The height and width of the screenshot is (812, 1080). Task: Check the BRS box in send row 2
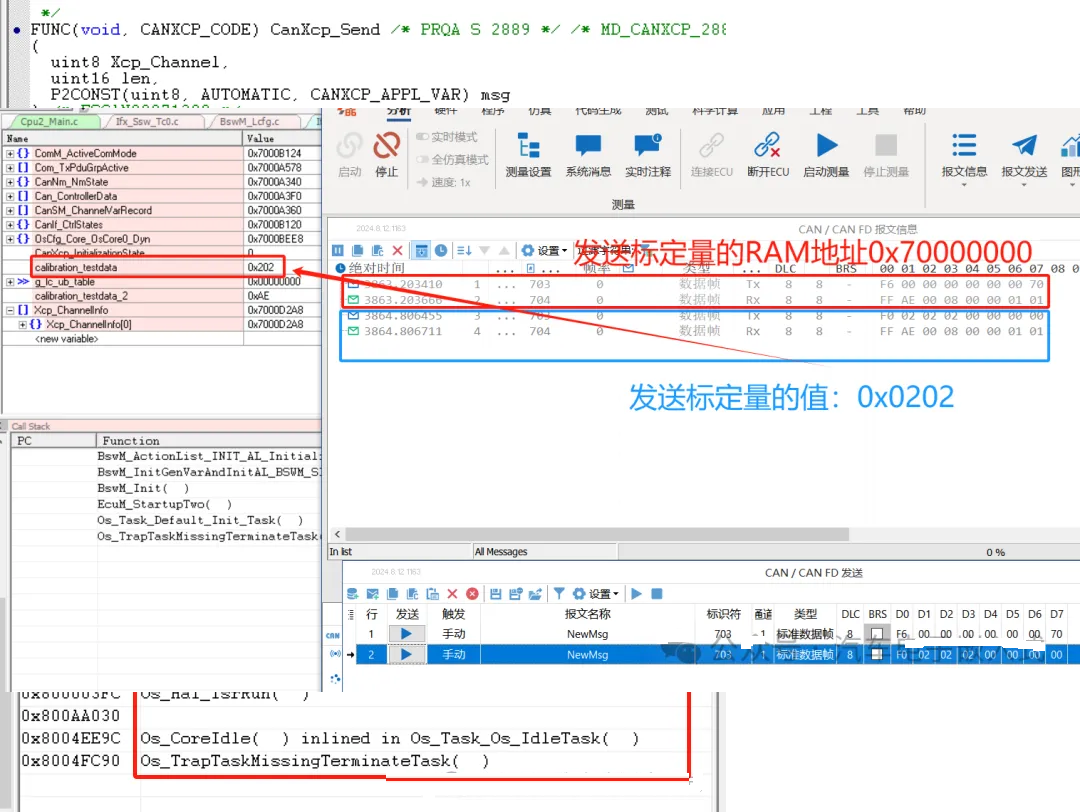point(877,654)
